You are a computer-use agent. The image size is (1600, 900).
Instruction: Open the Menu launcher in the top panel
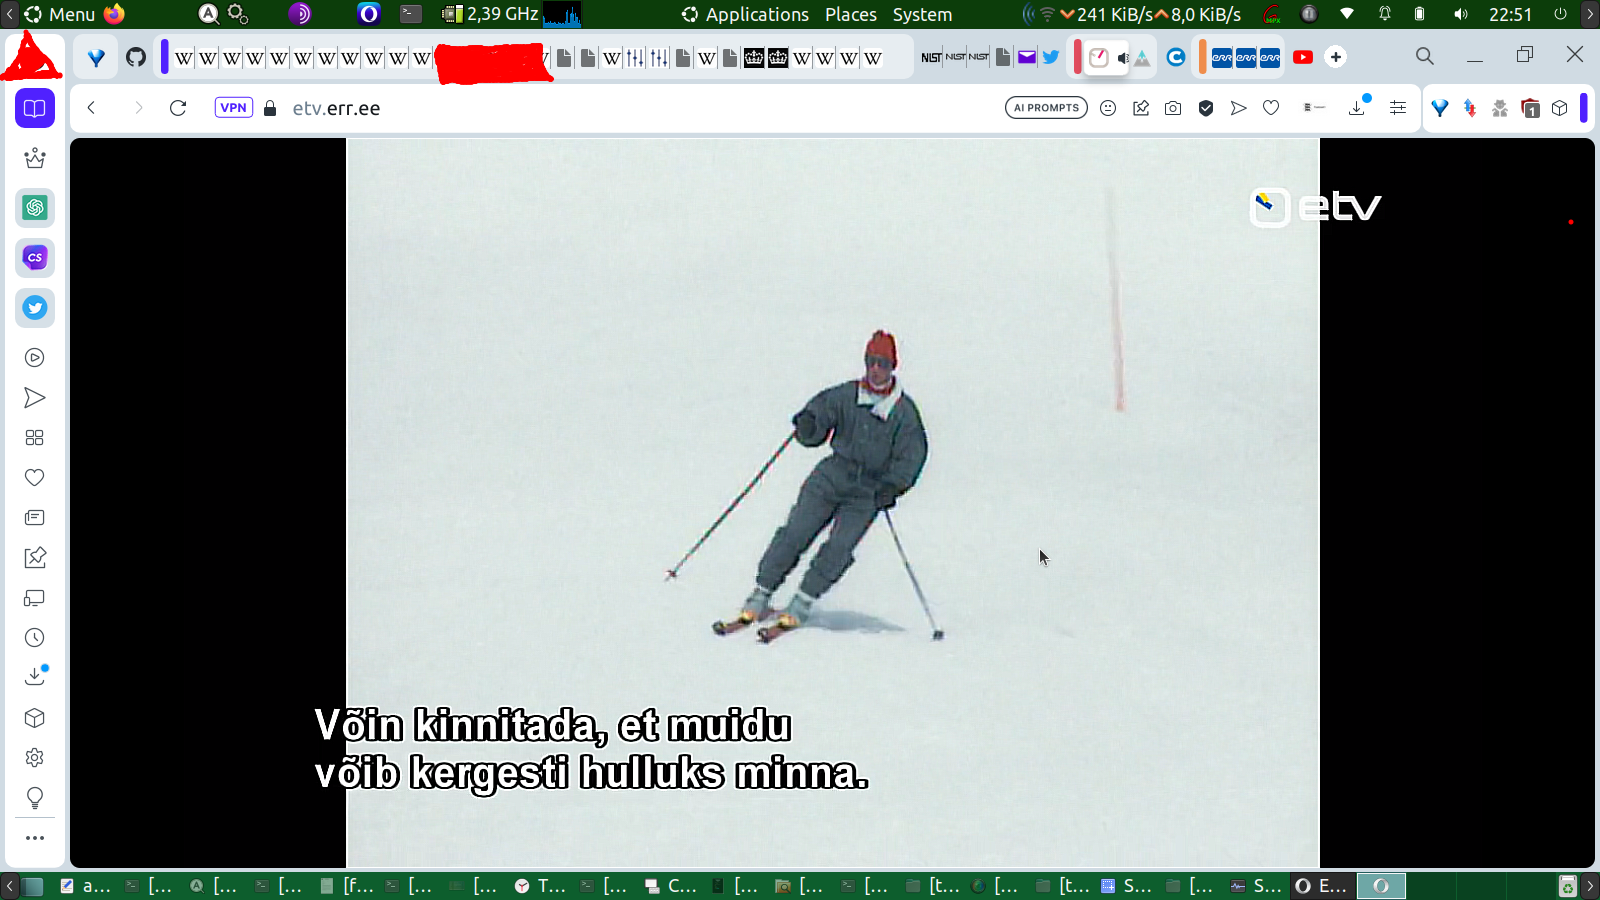tap(60, 14)
